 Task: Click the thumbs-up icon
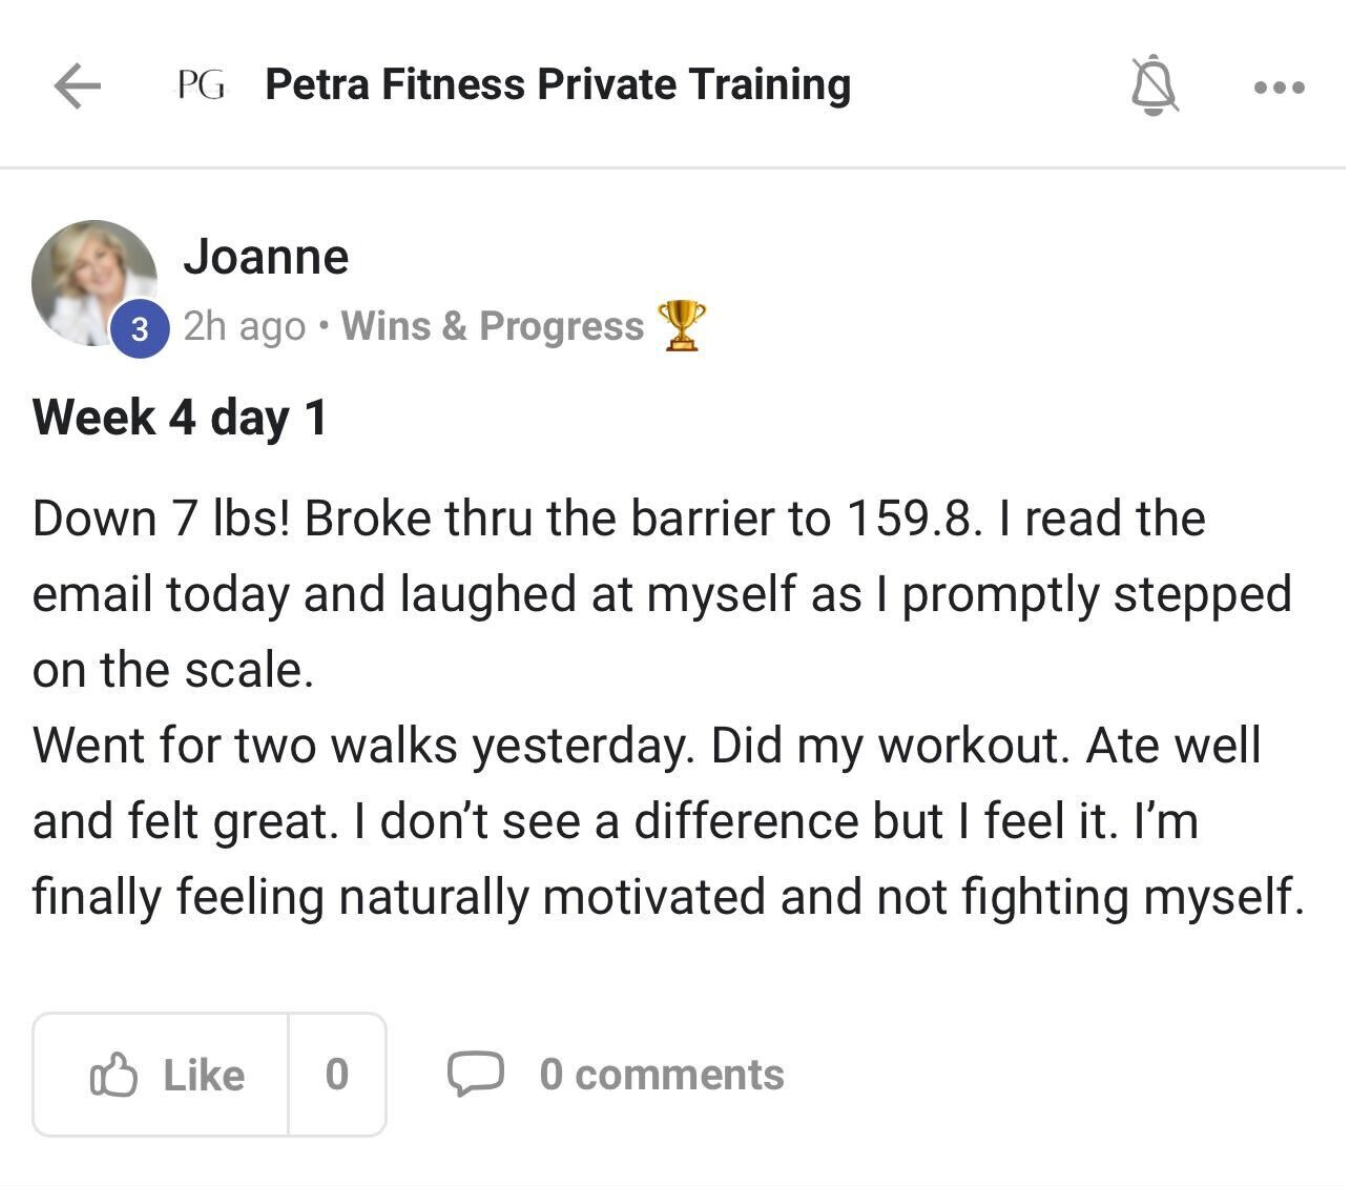click(x=114, y=1075)
